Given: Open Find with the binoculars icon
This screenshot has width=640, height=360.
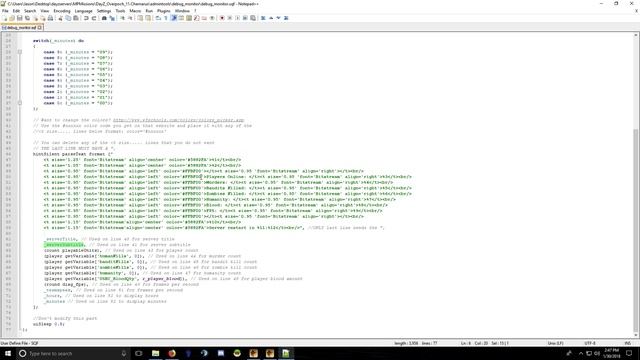Looking at the screenshot, I should pos(104,18).
